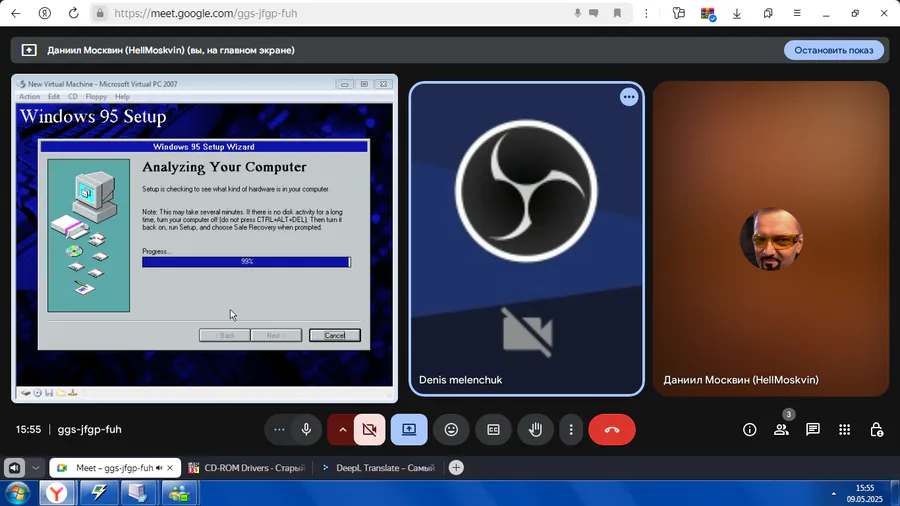Image resolution: width=900 pixels, height=506 pixels.
Task: Open the emoji reactions button
Action: [x=451, y=430]
